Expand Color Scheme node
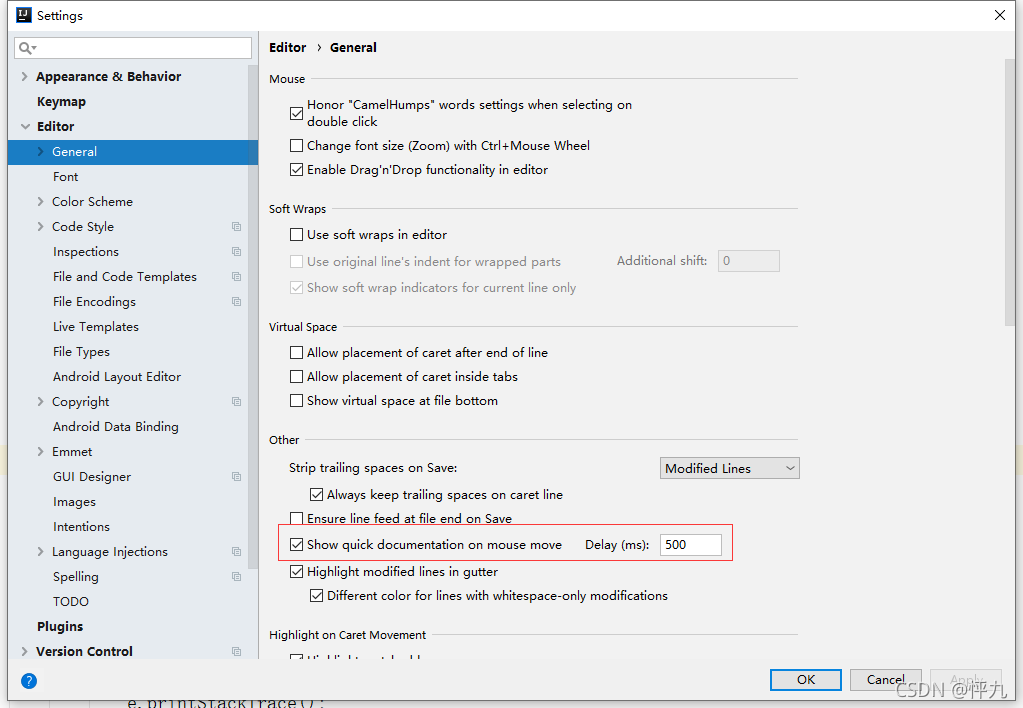 (40, 202)
